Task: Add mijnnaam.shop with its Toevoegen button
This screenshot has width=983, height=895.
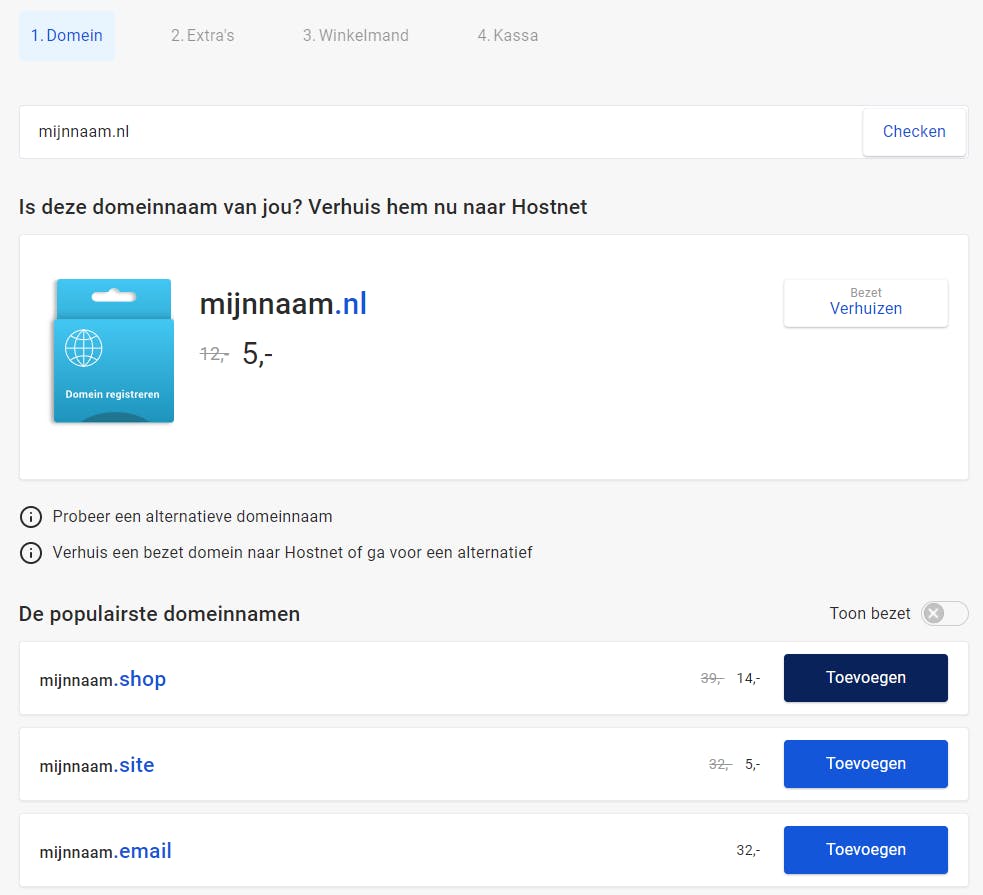Action: [x=866, y=677]
